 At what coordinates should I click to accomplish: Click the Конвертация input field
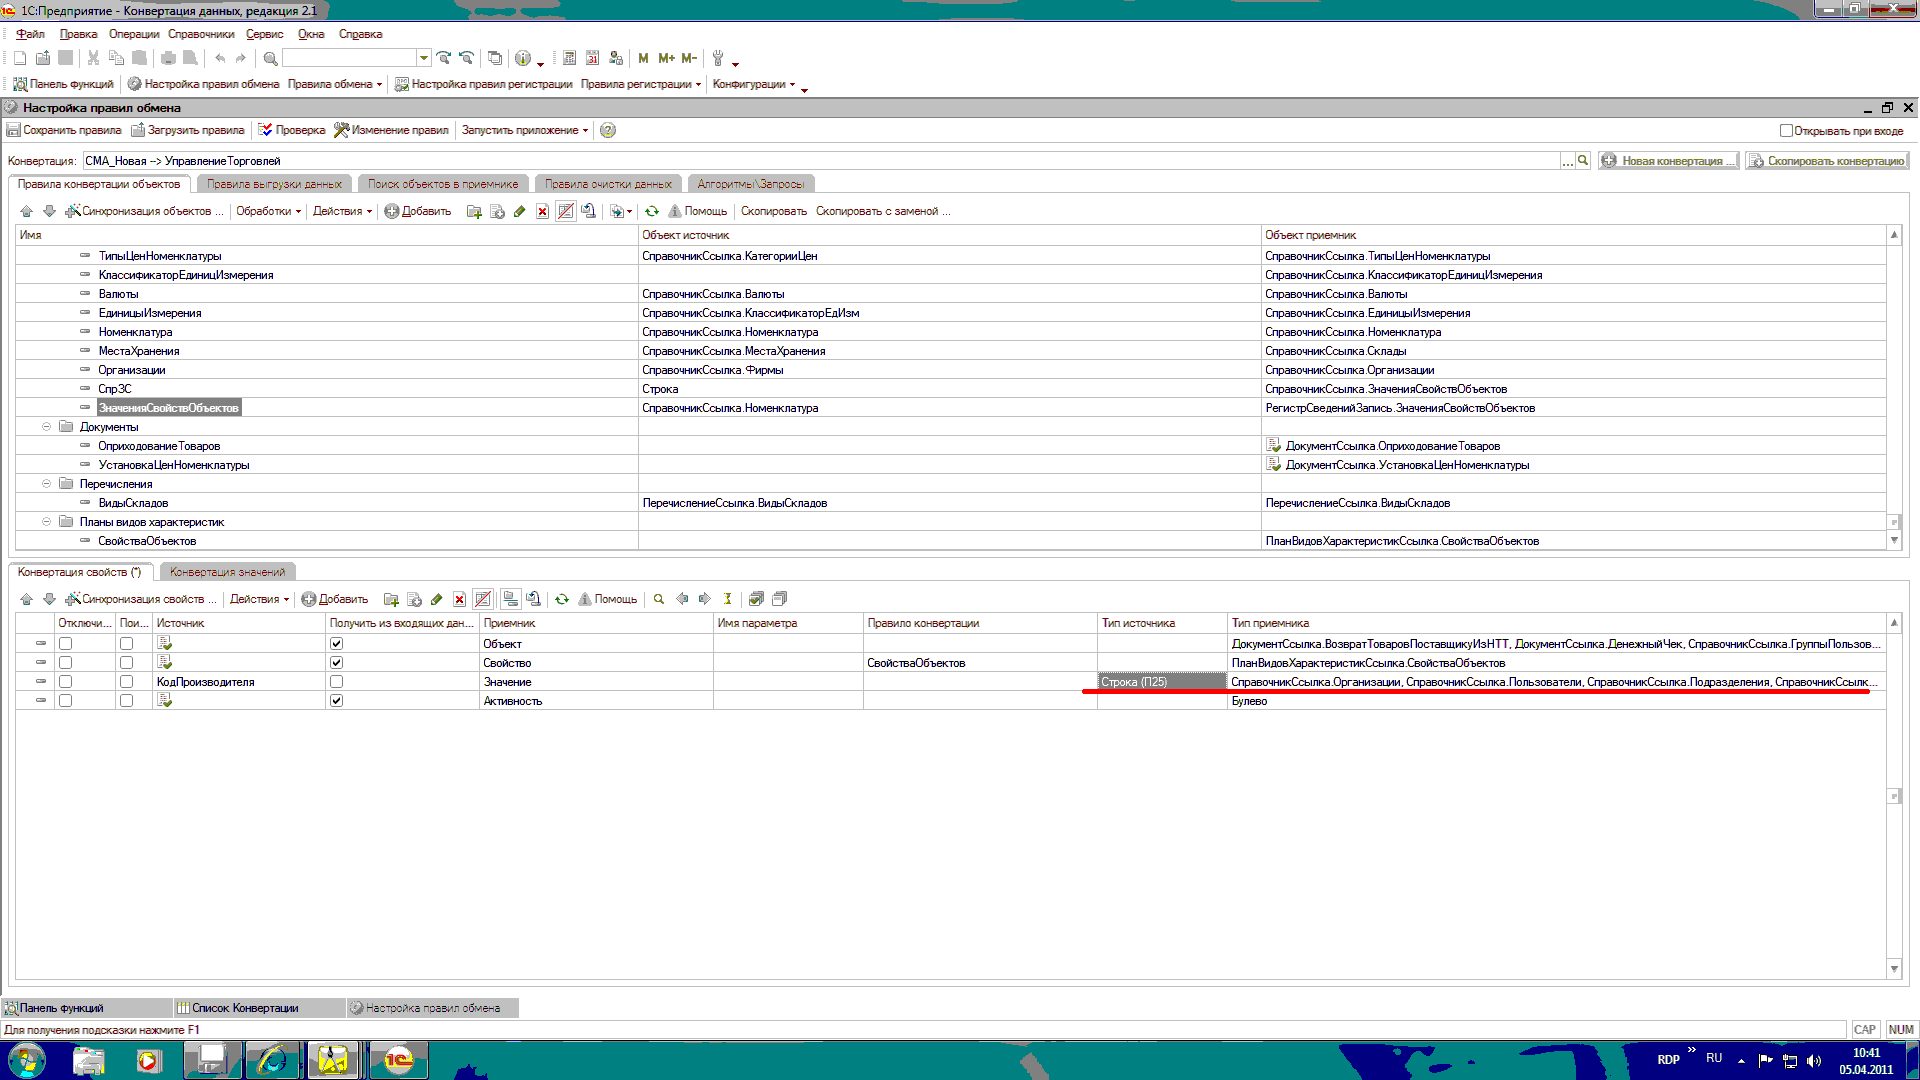pos(820,160)
